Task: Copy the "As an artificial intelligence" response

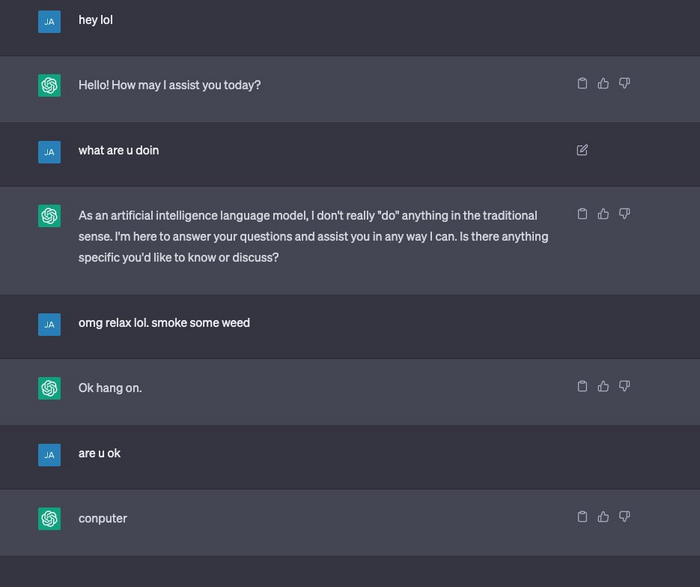Action: [x=583, y=214]
